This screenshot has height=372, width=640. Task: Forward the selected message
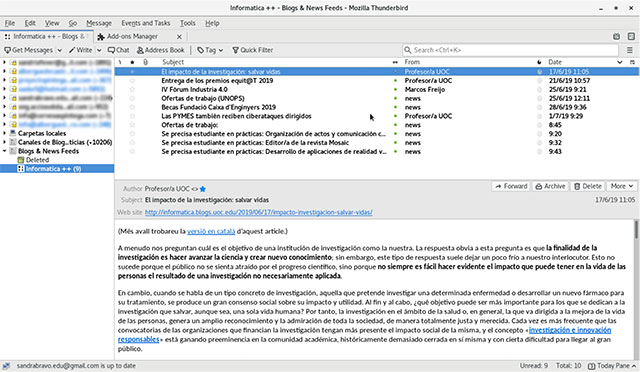[x=511, y=186]
